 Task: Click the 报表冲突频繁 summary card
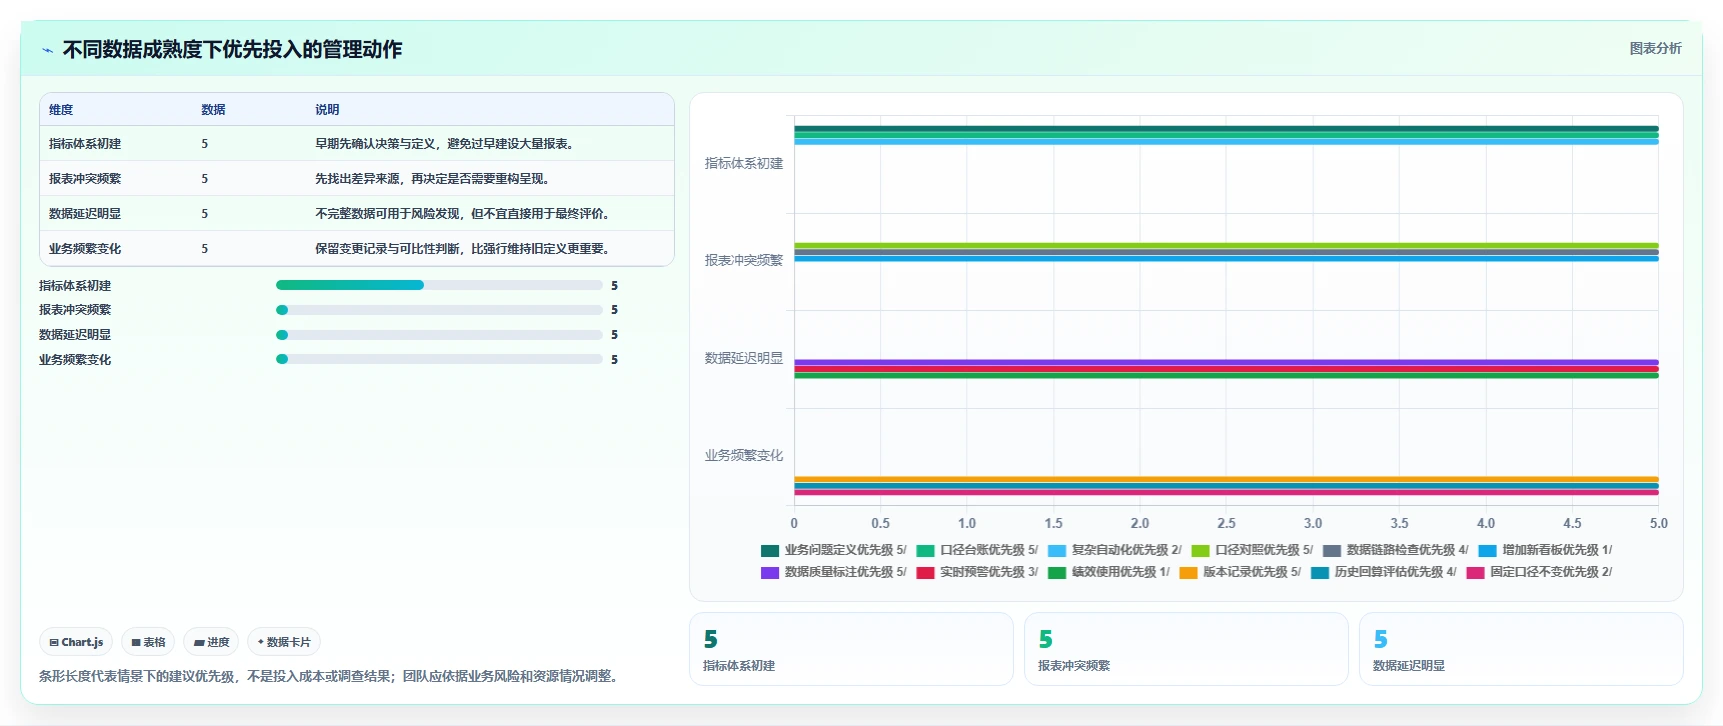pyautogui.click(x=1186, y=649)
